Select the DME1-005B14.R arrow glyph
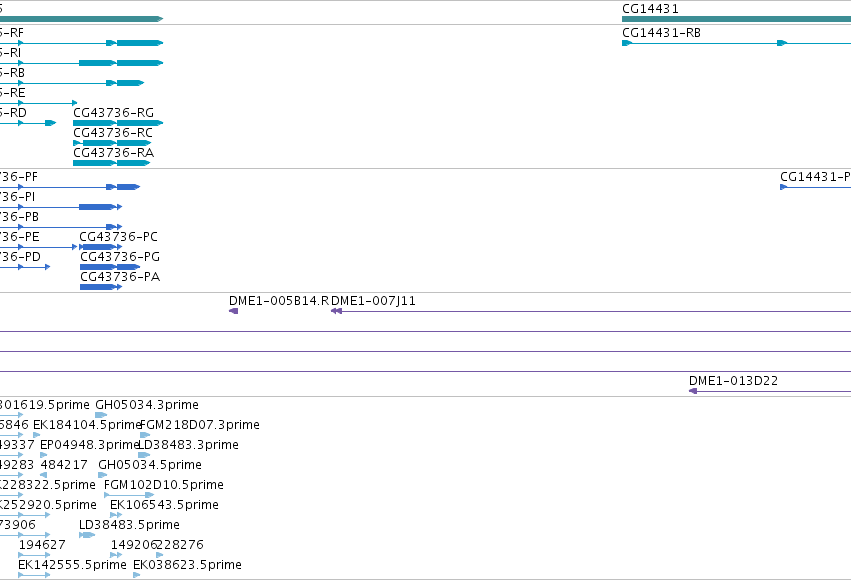Image resolution: width=851 pixels, height=580 pixels. tap(233, 311)
